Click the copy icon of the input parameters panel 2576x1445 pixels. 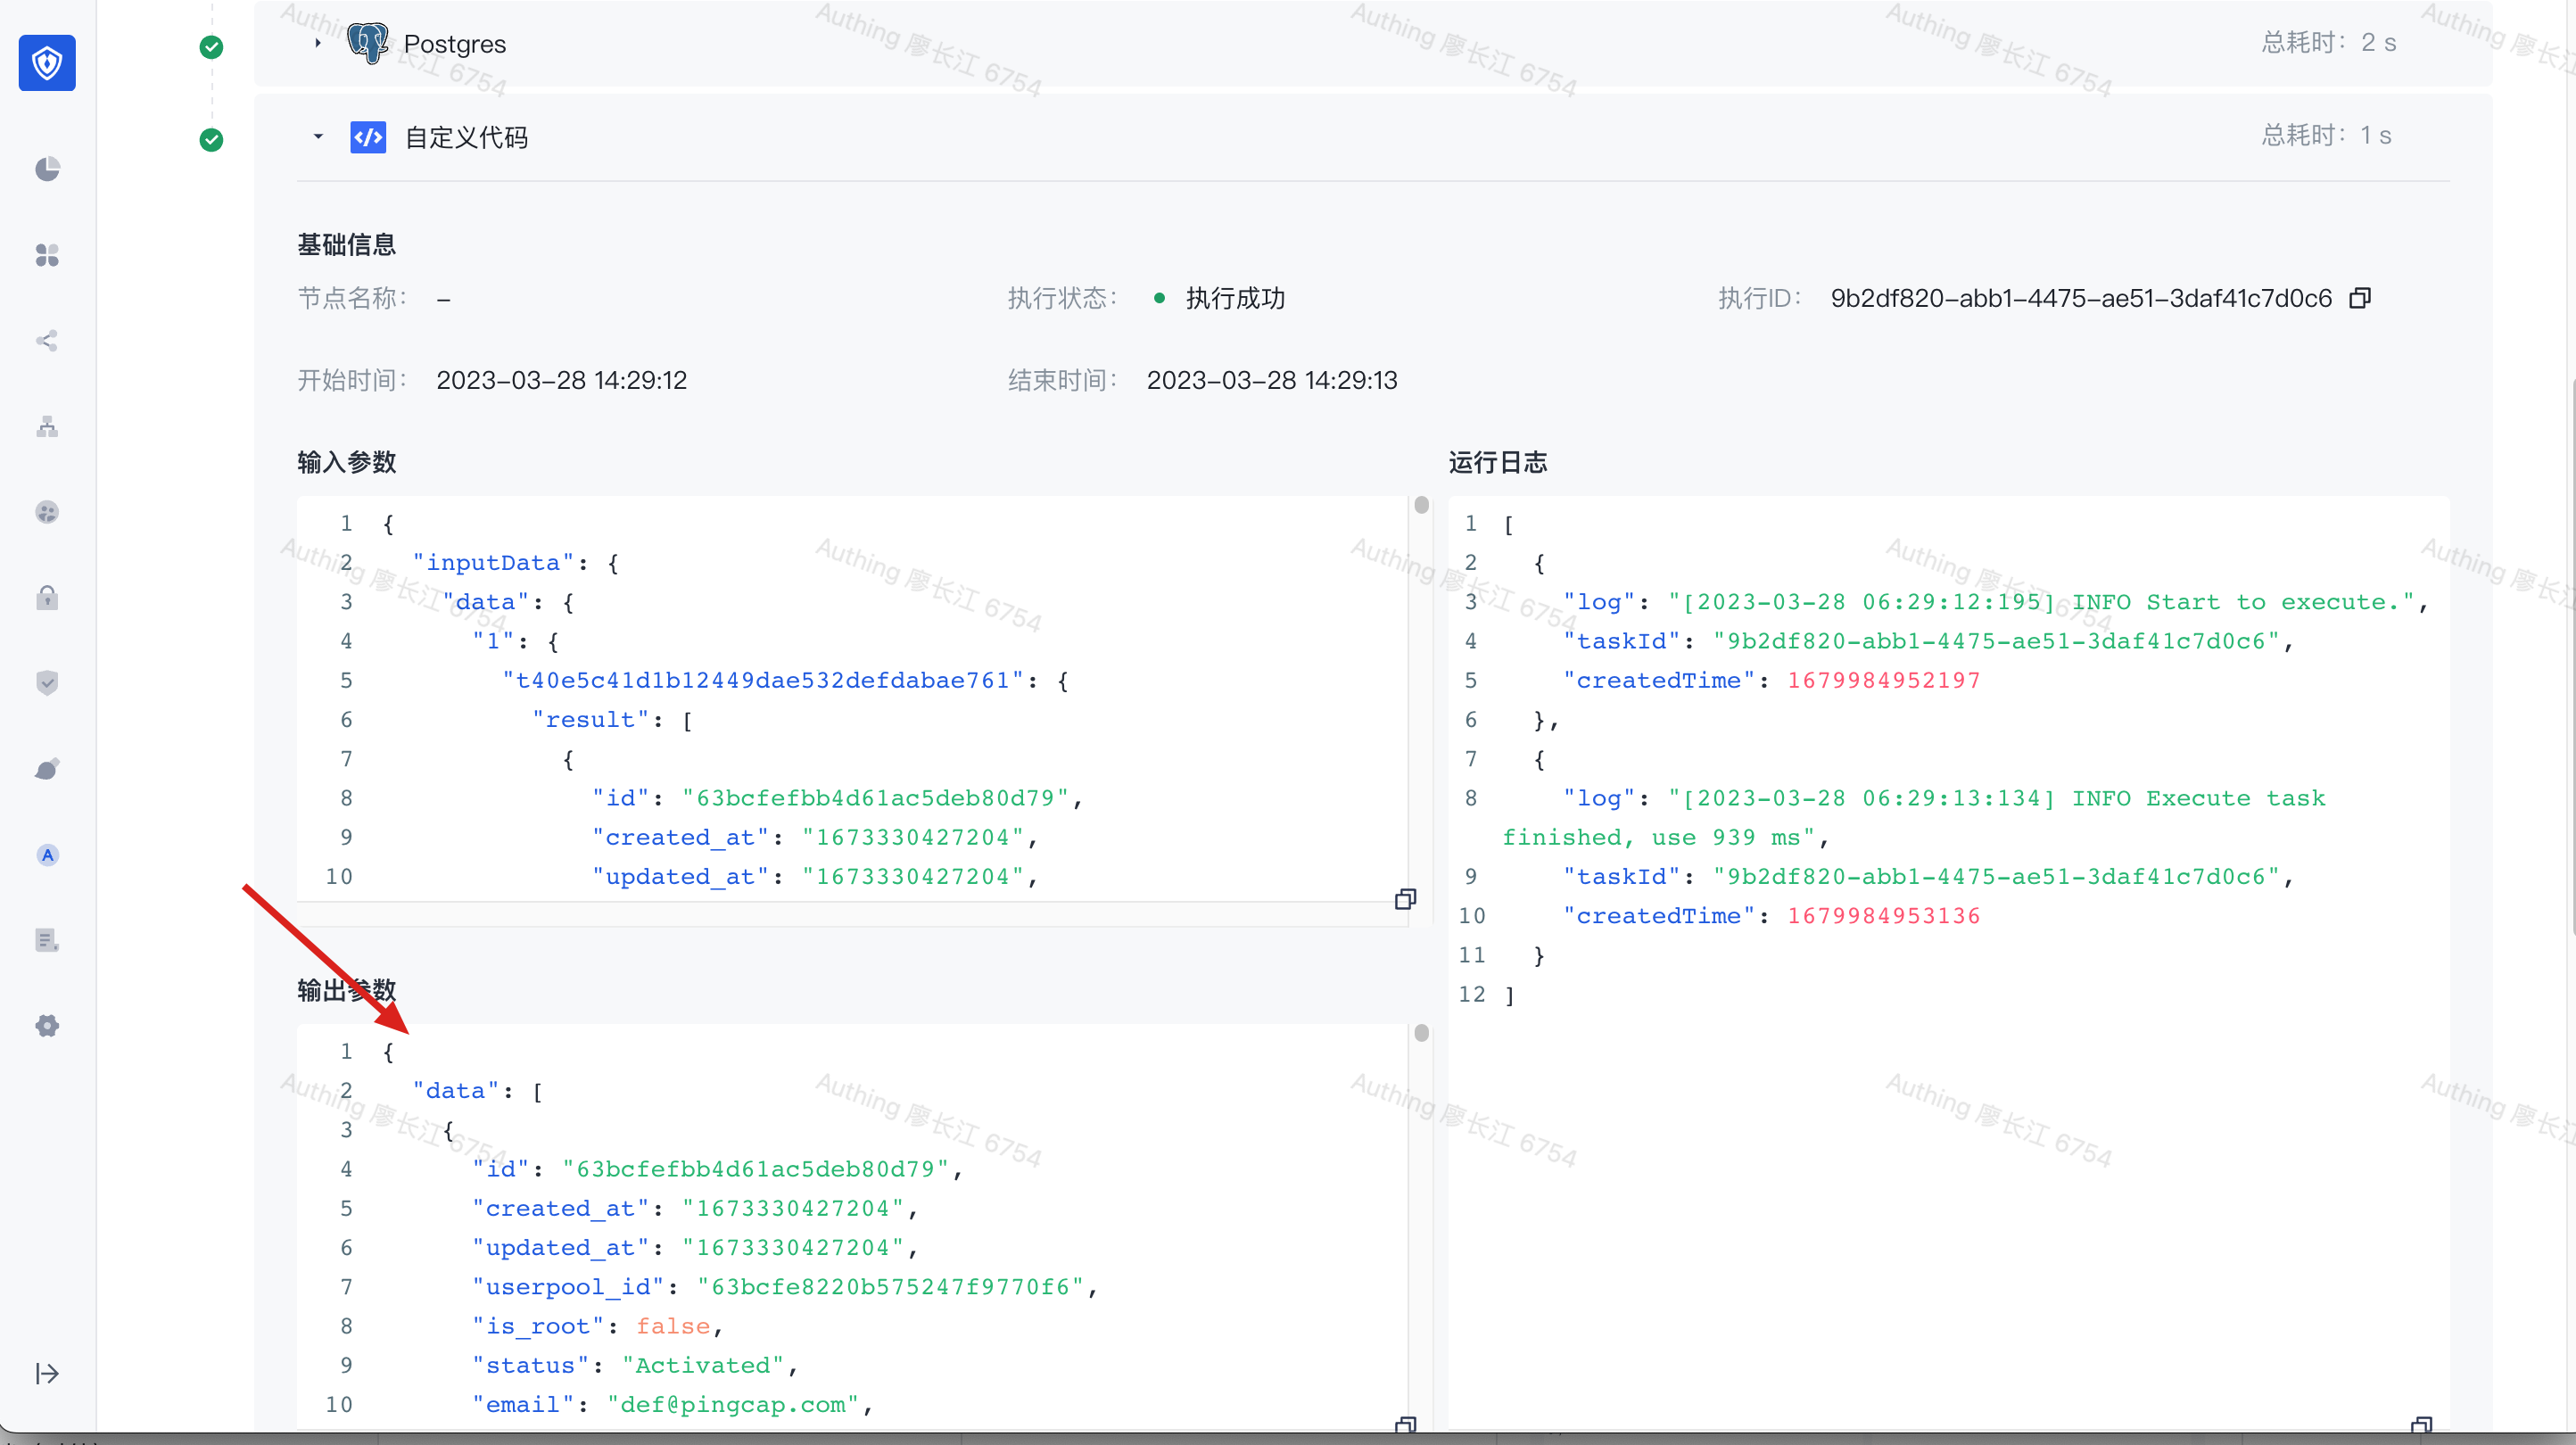(x=1405, y=899)
